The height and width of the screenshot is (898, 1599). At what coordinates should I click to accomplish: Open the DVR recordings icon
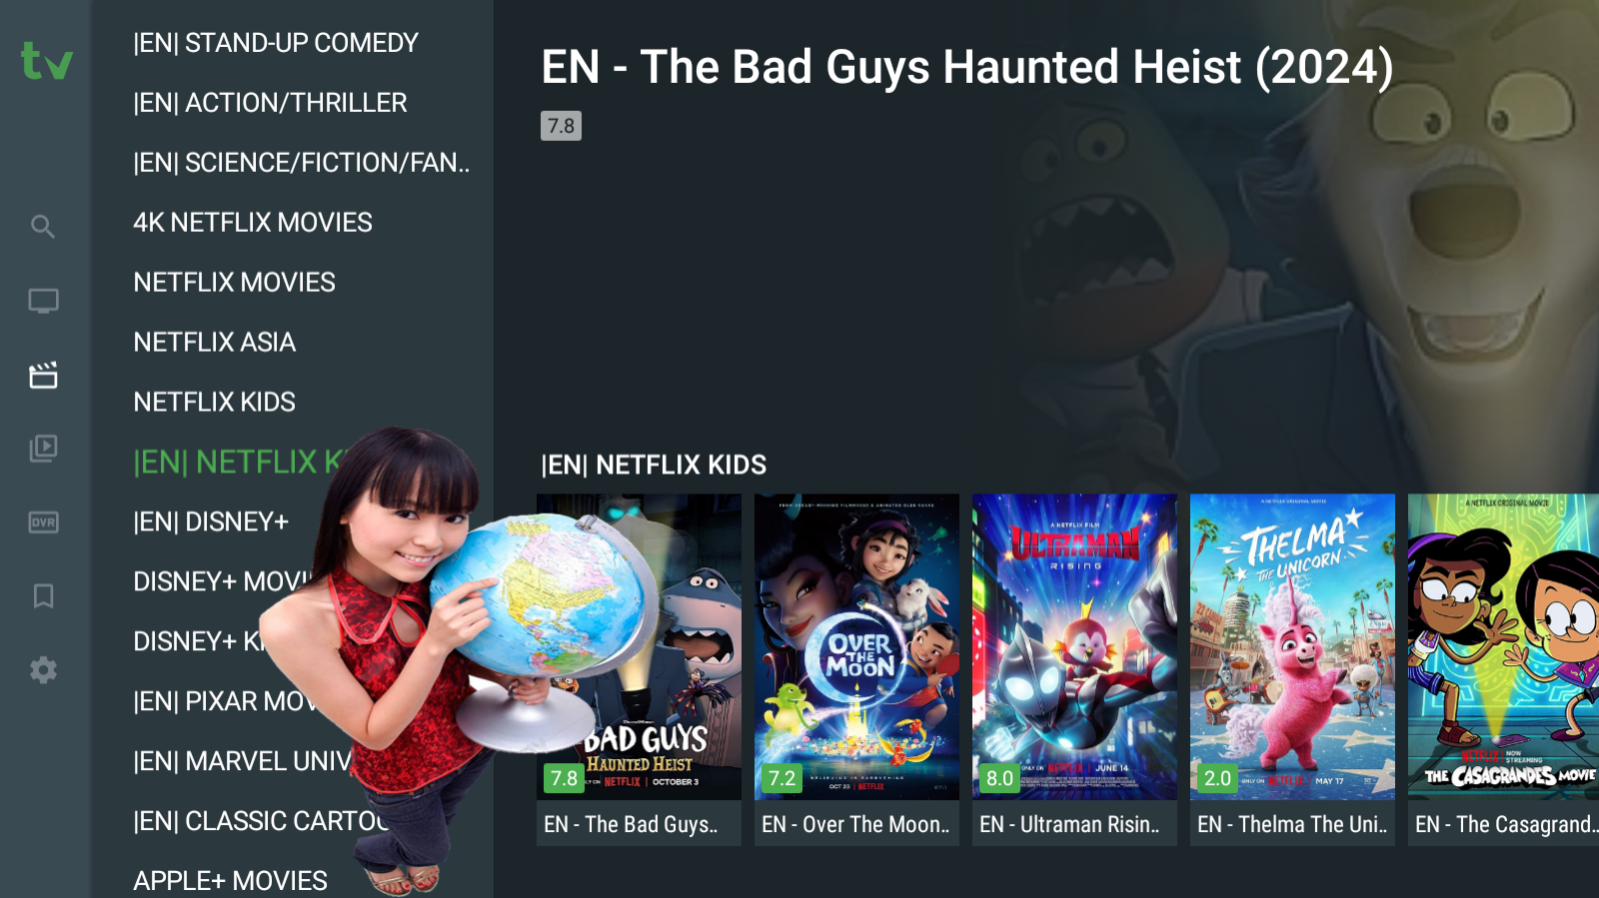[43, 522]
